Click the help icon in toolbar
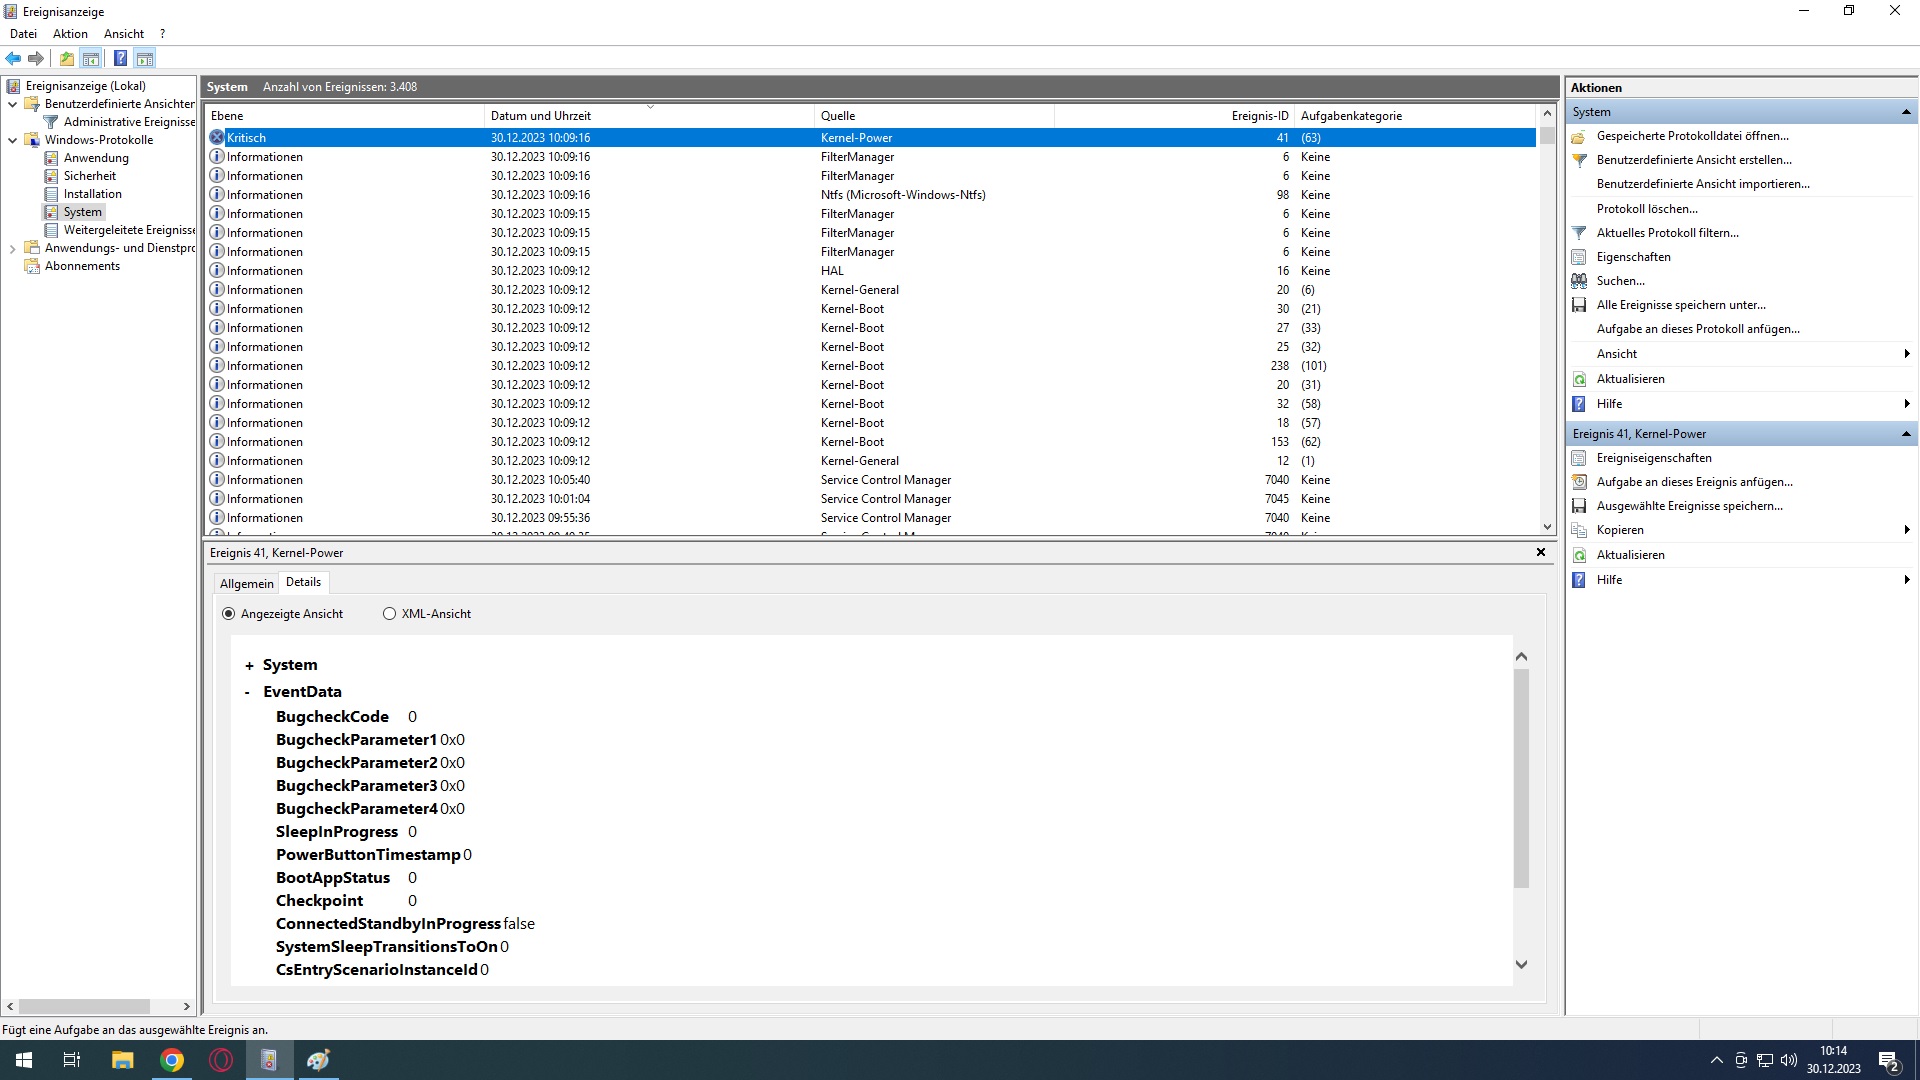Viewport: 1920px width, 1080px height. click(x=120, y=58)
